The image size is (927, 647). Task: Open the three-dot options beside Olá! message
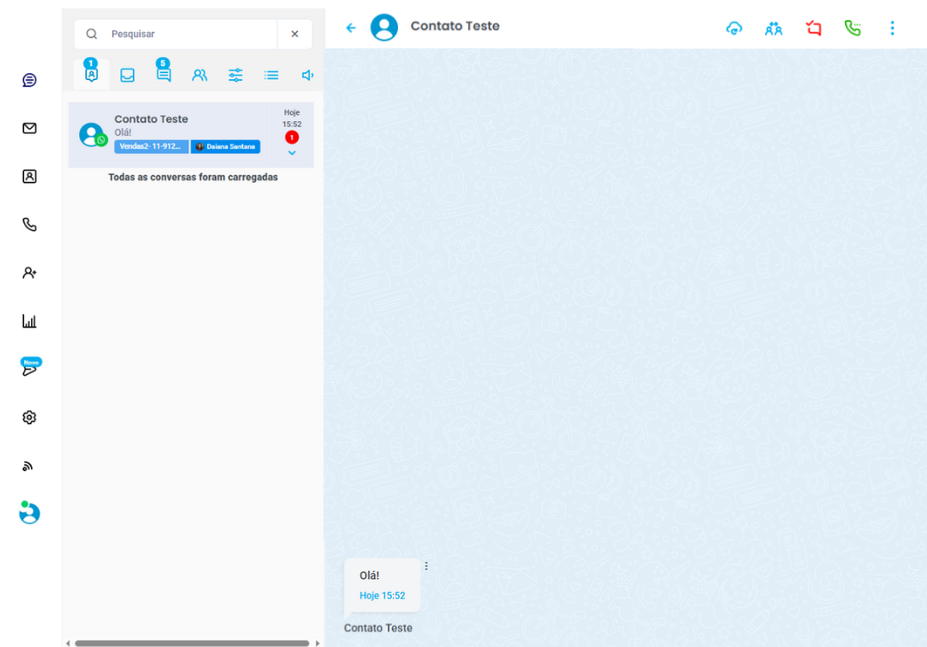coord(426,566)
